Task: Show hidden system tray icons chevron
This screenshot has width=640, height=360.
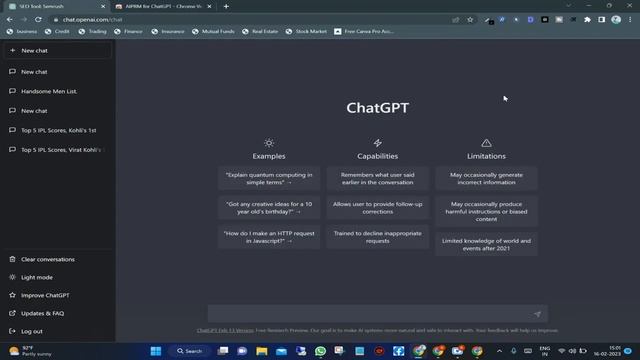Action: (x=499, y=351)
